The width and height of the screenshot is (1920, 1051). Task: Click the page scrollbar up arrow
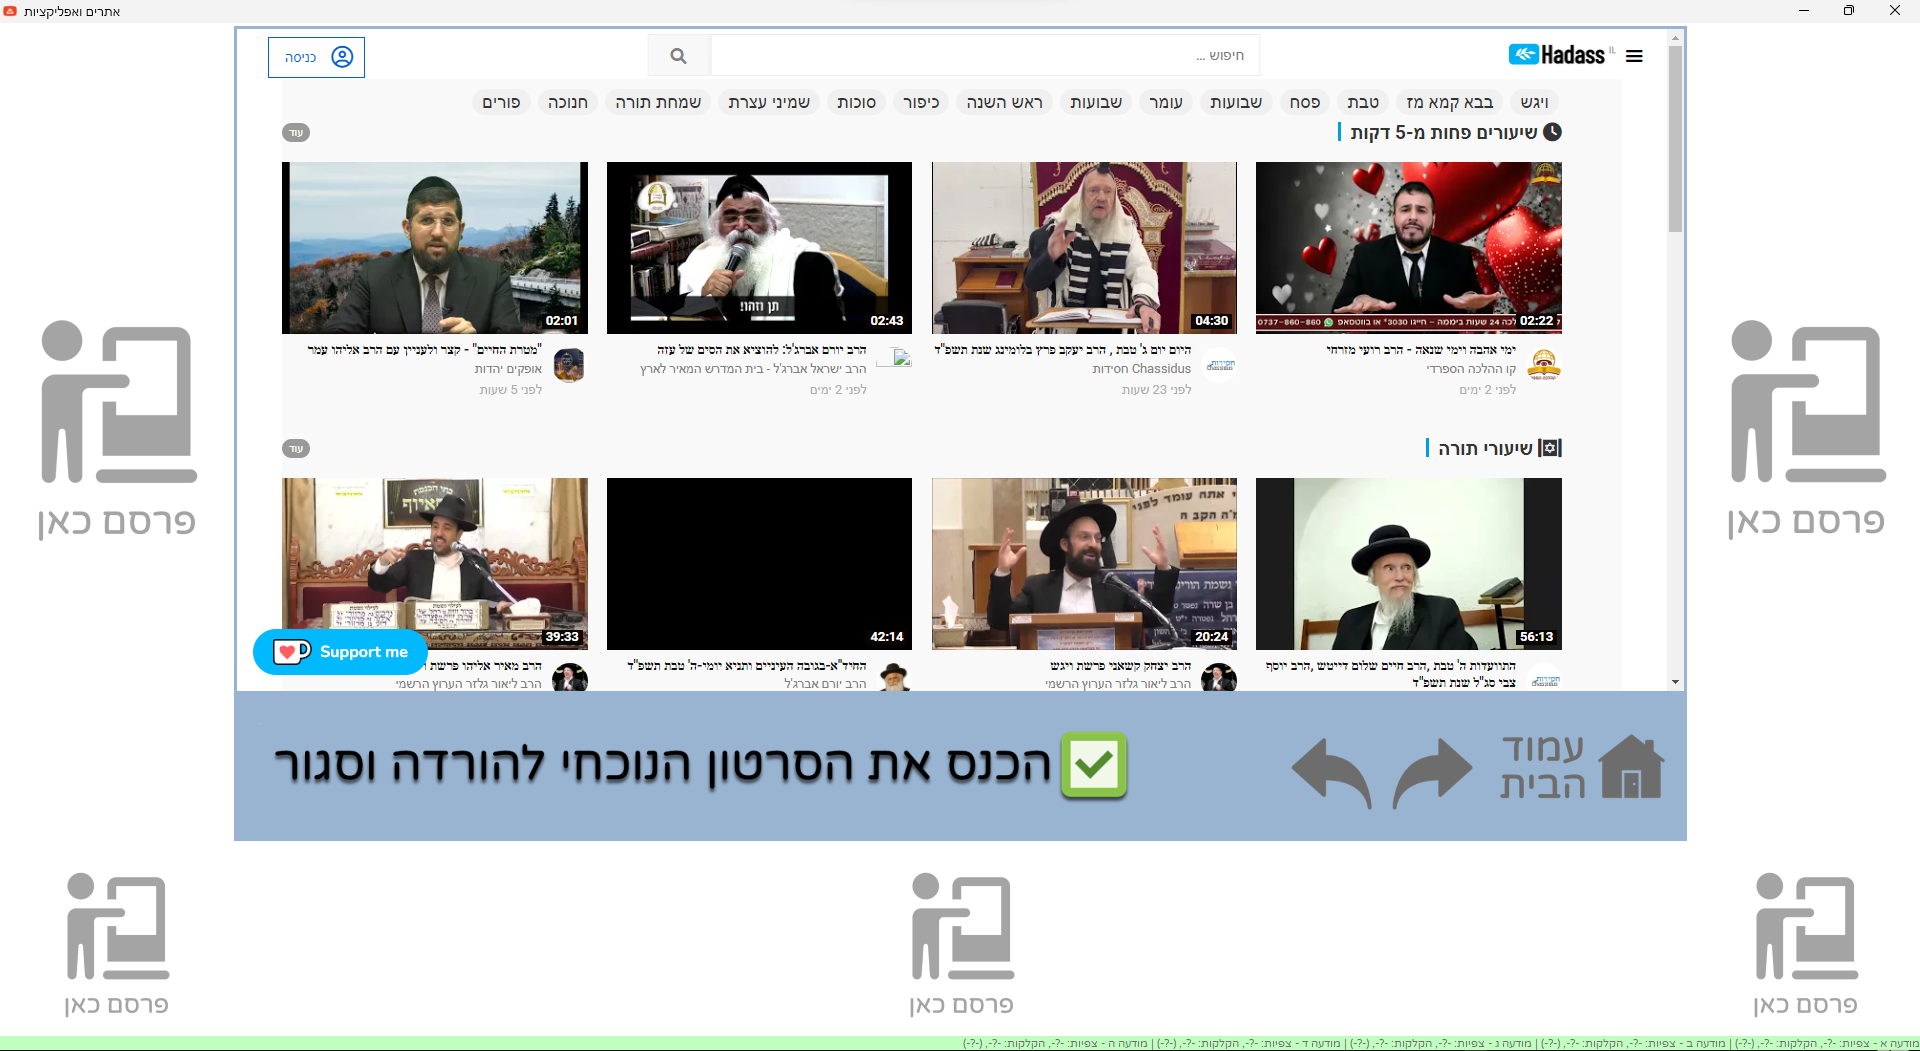[x=1675, y=38]
